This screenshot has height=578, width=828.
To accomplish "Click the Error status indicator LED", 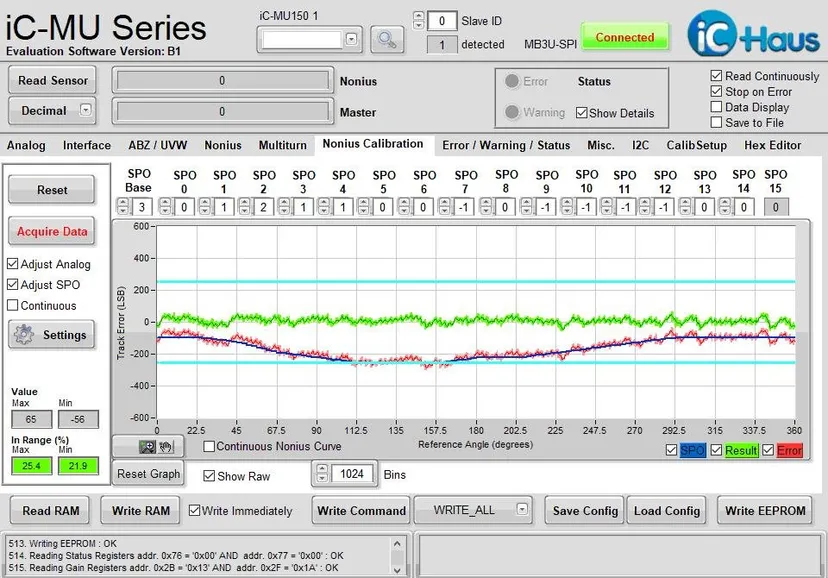I will coord(512,81).
